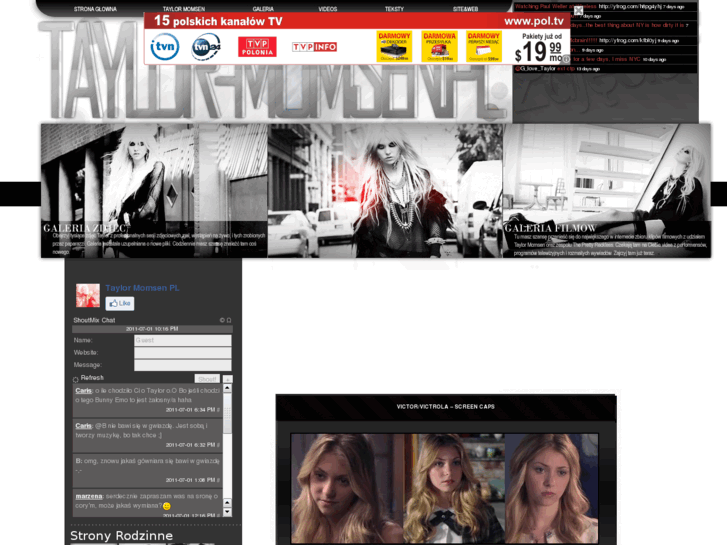Screen dimensions: 727x545
Task: Click the center Taylor street photo
Action: (x=385, y=191)
